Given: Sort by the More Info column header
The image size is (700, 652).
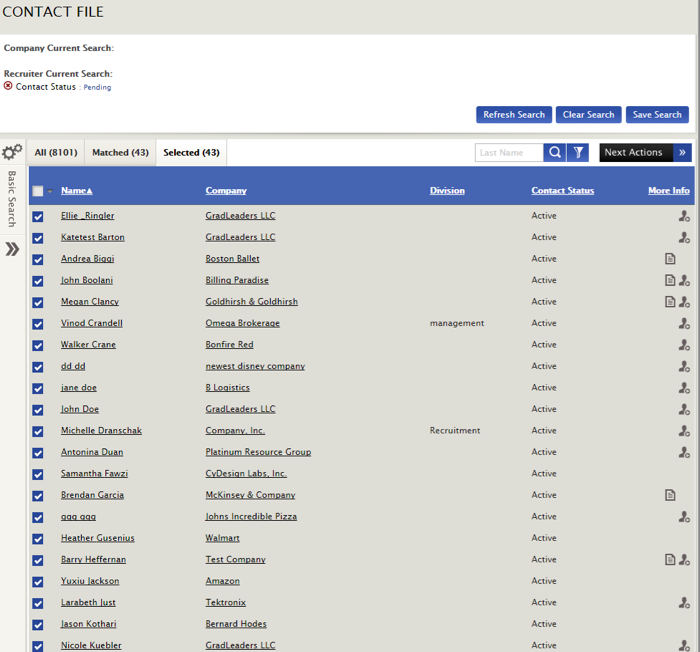Looking at the screenshot, I should click(x=669, y=191).
